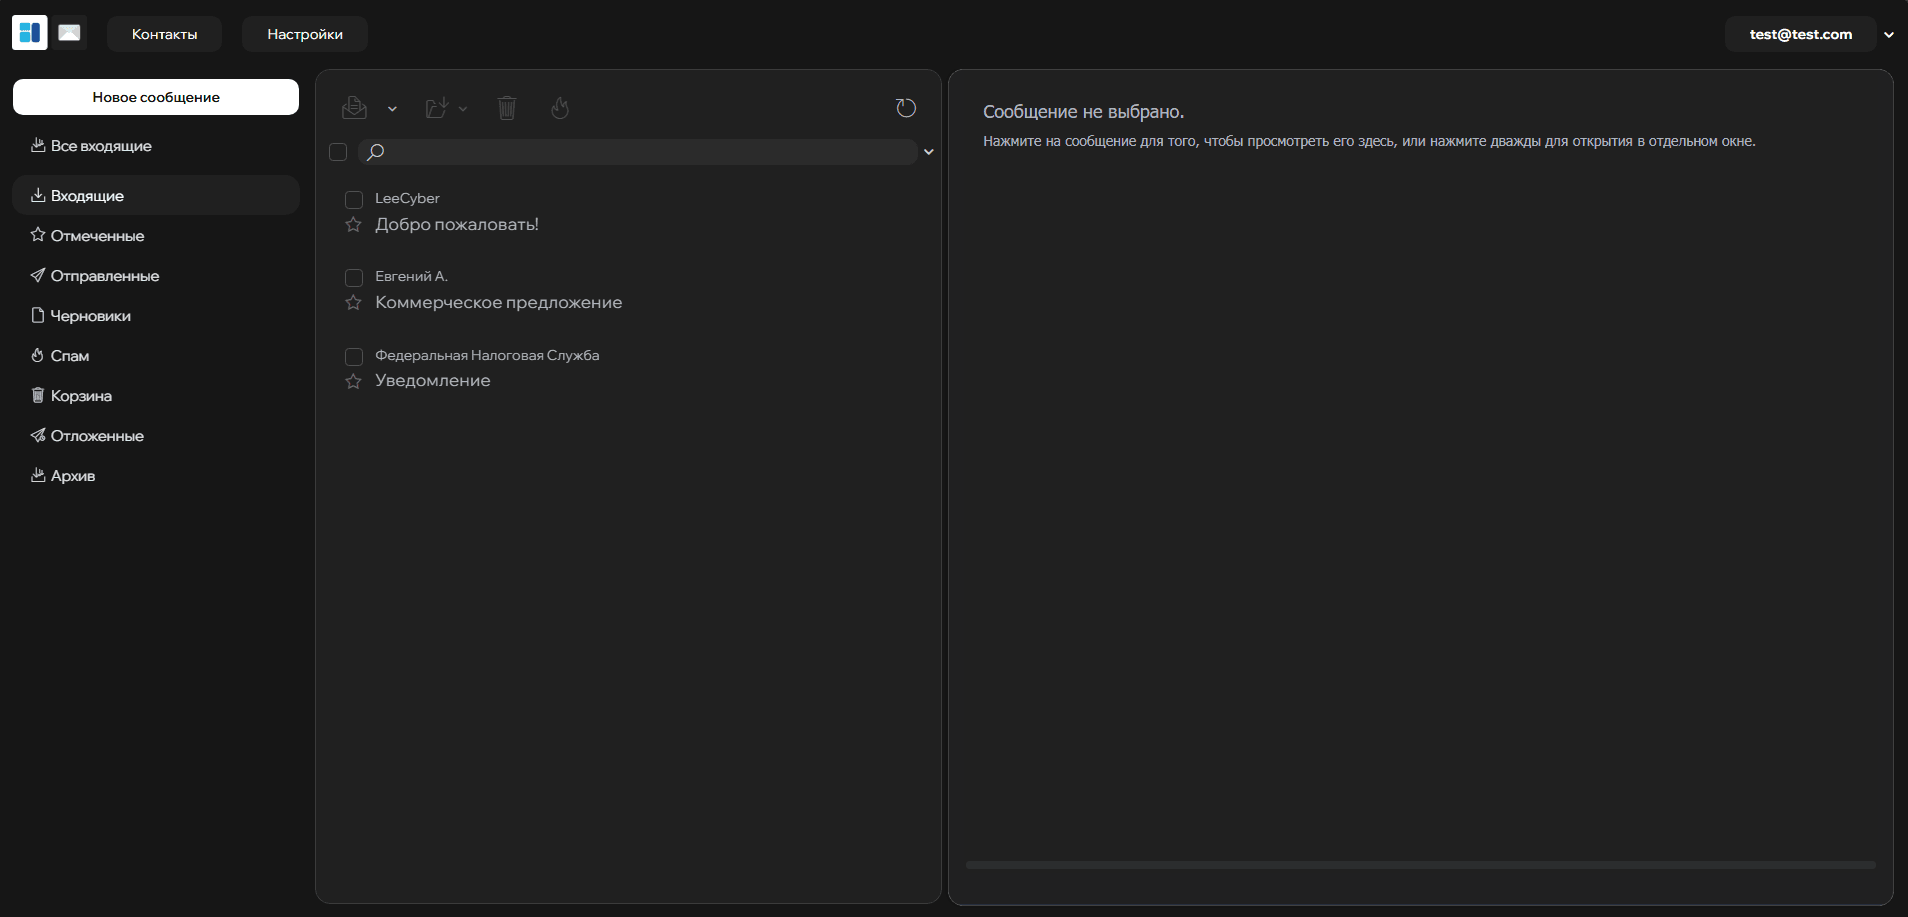Open the dropdown arrow beside mark-as-read
1908x917 pixels.
(x=392, y=109)
